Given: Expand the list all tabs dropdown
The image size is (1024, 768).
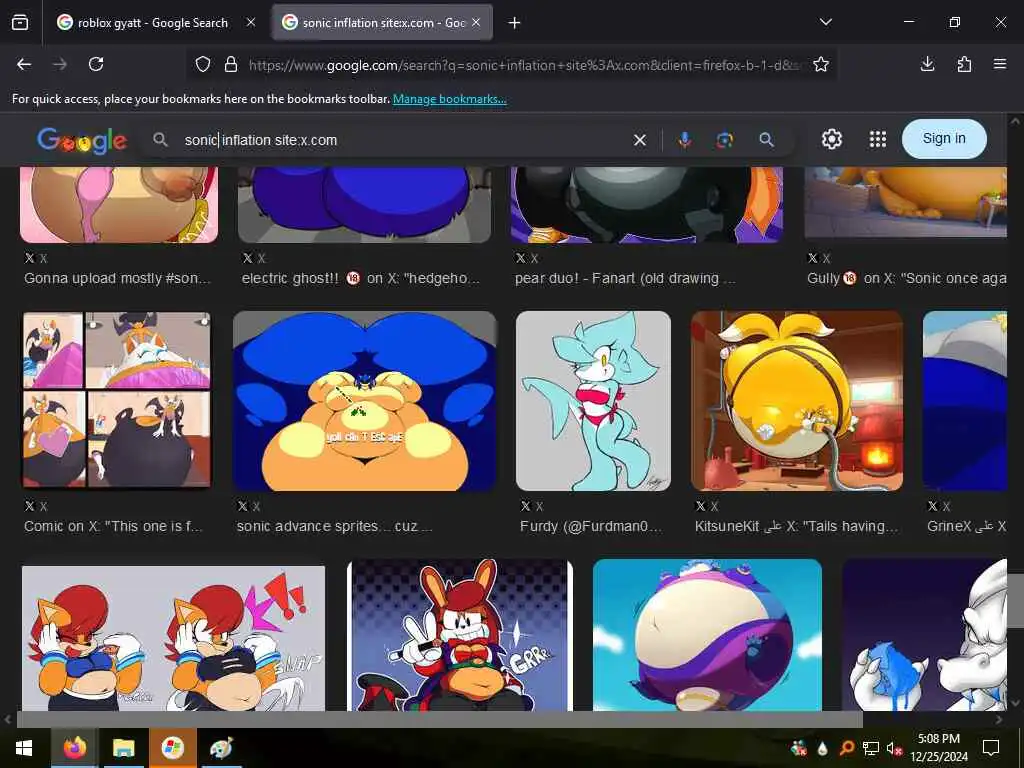Looking at the screenshot, I should (825, 22).
